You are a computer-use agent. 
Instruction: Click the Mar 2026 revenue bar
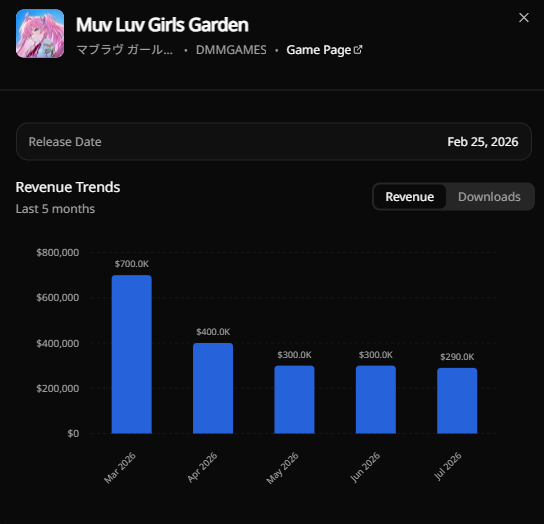click(131, 354)
